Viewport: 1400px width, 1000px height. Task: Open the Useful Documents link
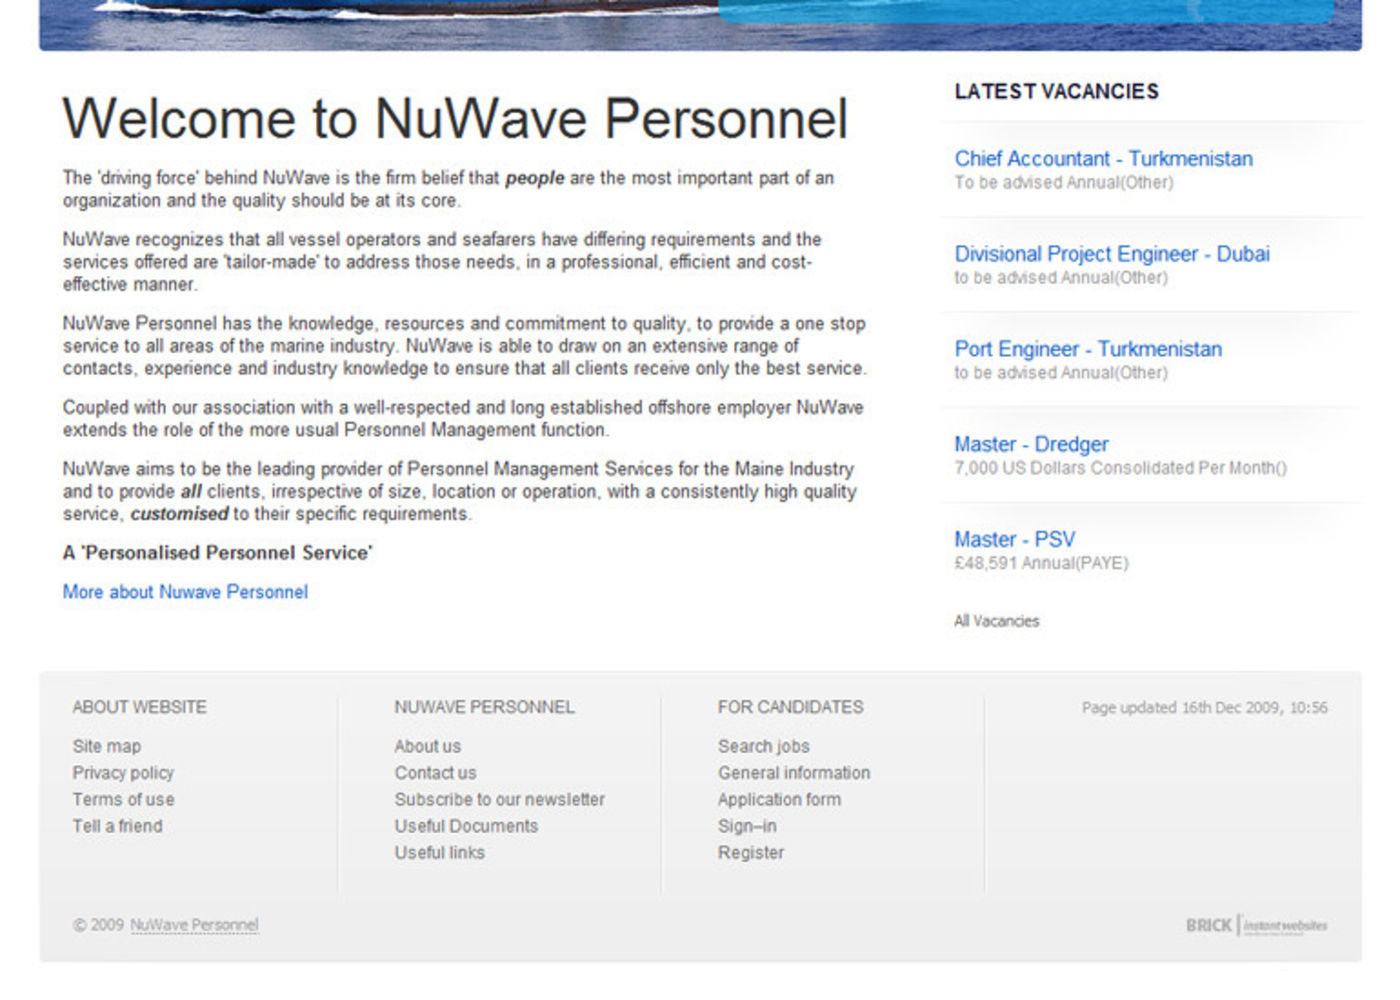click(466, 826)
